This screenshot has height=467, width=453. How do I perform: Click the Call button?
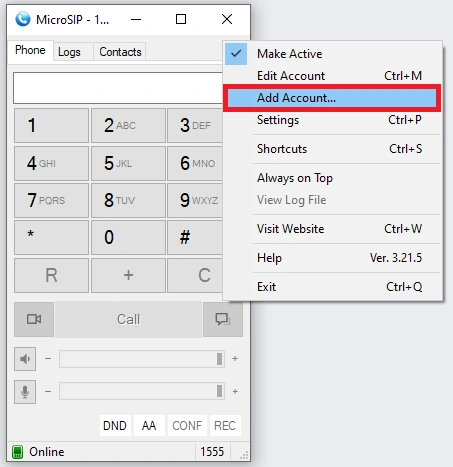coord(129,319)
